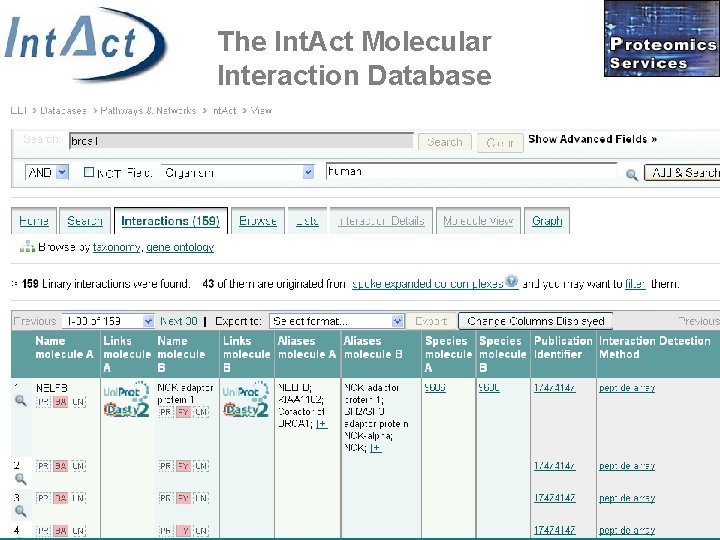Image resolution: width=720 pixels, height=540 pixels.
Task: Open the Field Organism dropdown
Action: 238,173
